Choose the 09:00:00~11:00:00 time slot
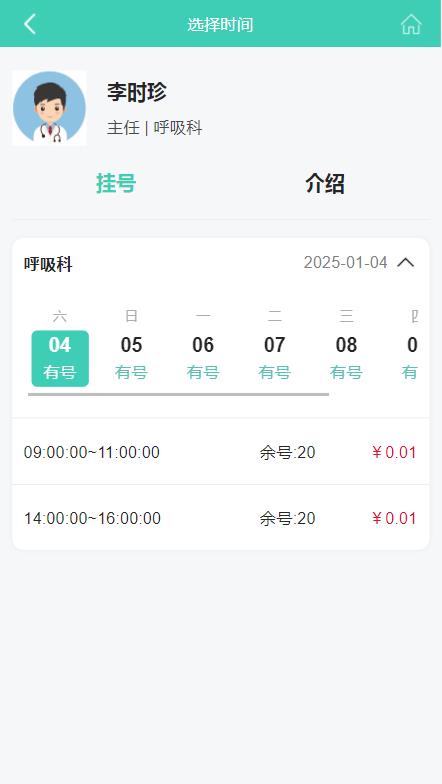Viewport: 442px width, 784px height. coord(220,452)
